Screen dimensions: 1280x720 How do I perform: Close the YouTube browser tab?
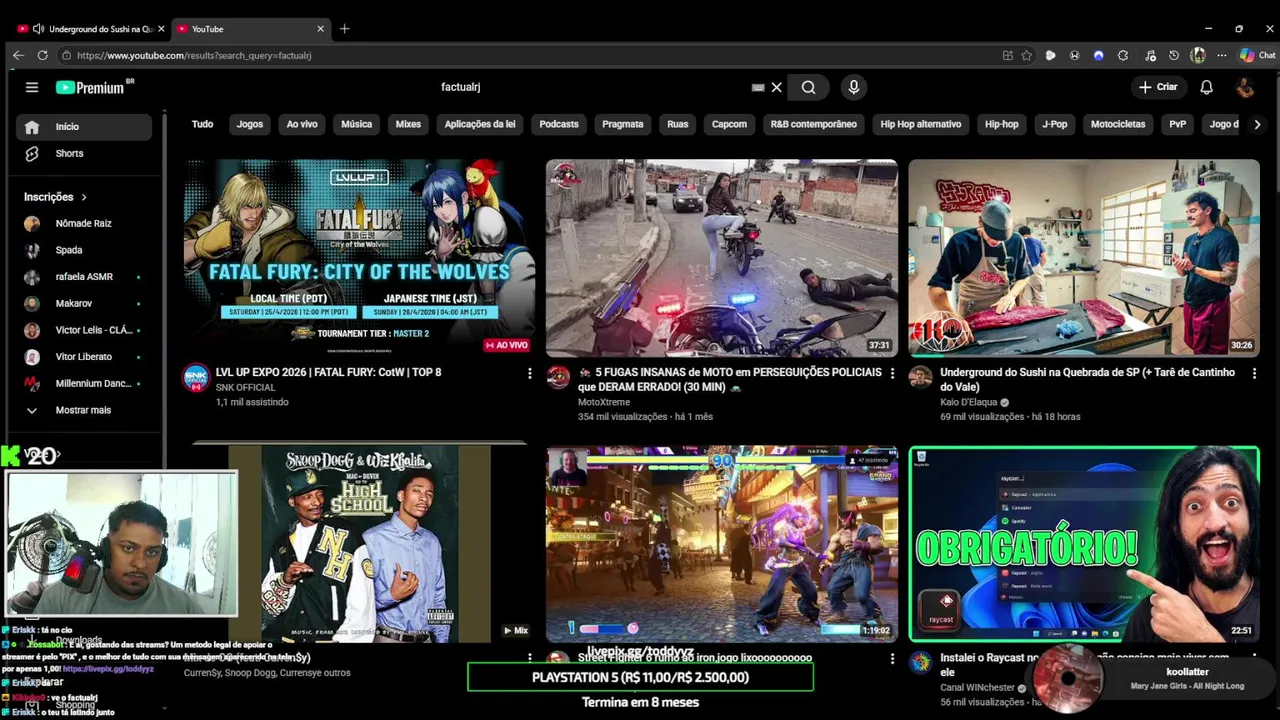click(x=320, y=29)
